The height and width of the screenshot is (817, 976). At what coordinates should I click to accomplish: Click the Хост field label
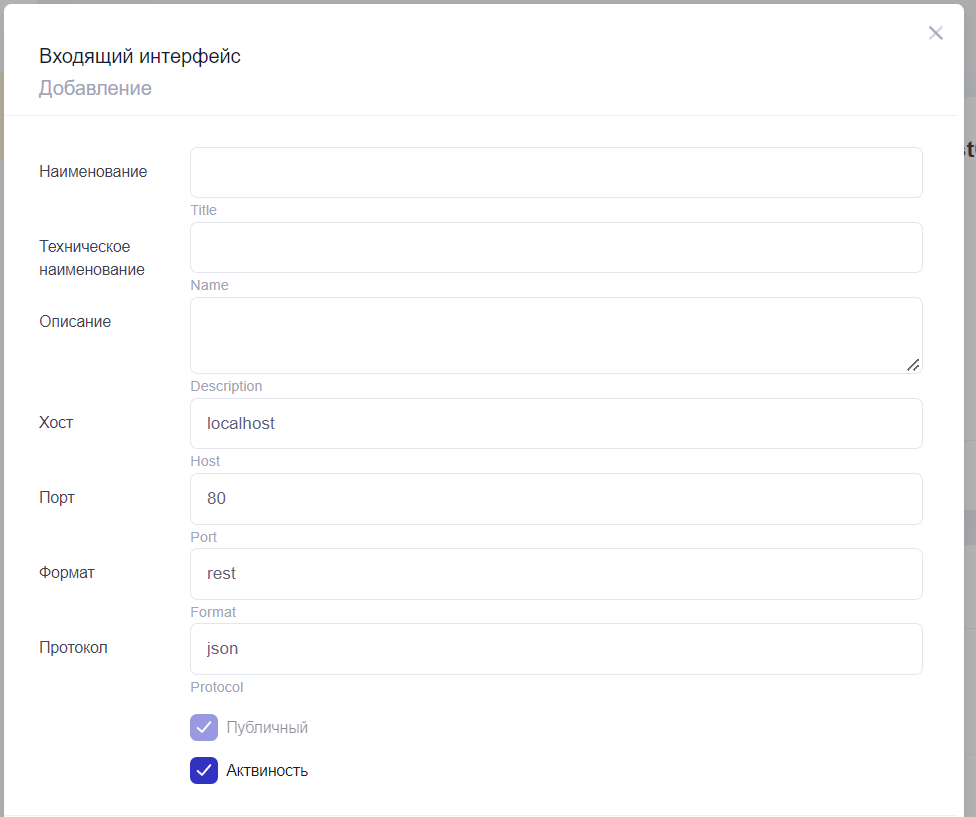[56, 423]
